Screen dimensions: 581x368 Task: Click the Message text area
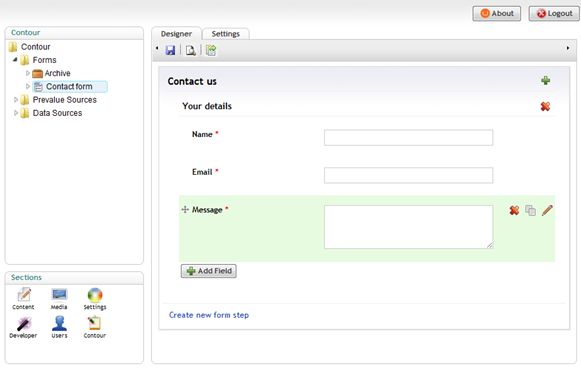[x=408, y=227]
